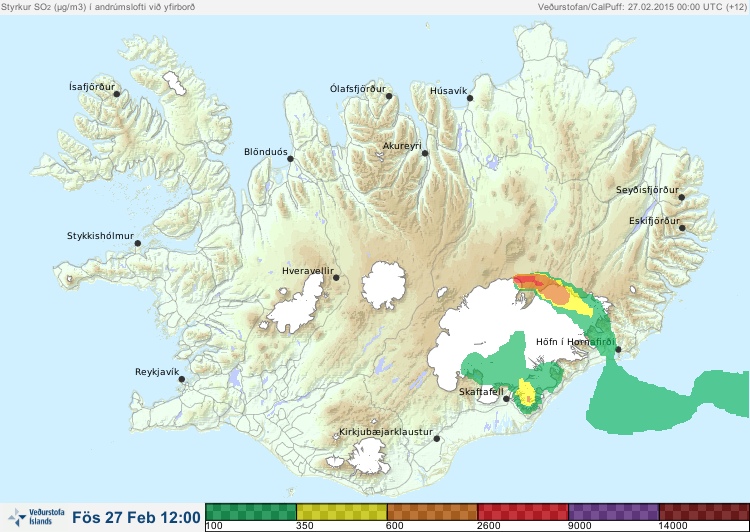Select the Fös 27 Feb 12:00 timestamp
Image resolution: width=750 pixels, height=532 pixels.
click(136, 518)
